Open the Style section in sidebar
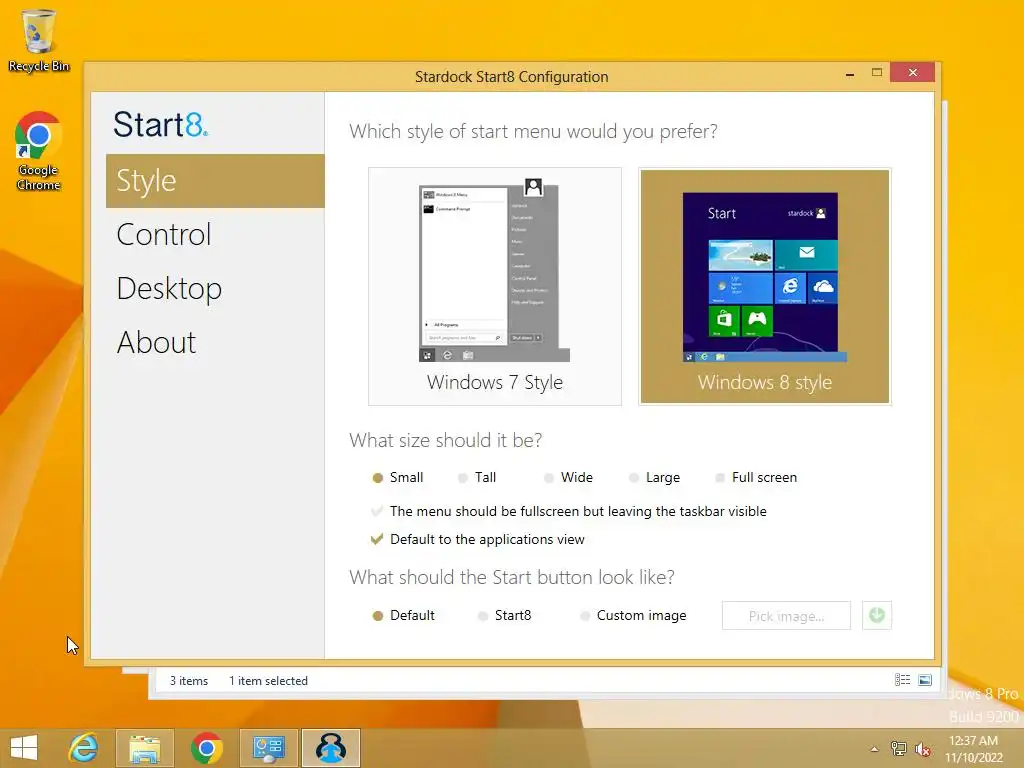The image size is (1024, 768). click(215, 181)
